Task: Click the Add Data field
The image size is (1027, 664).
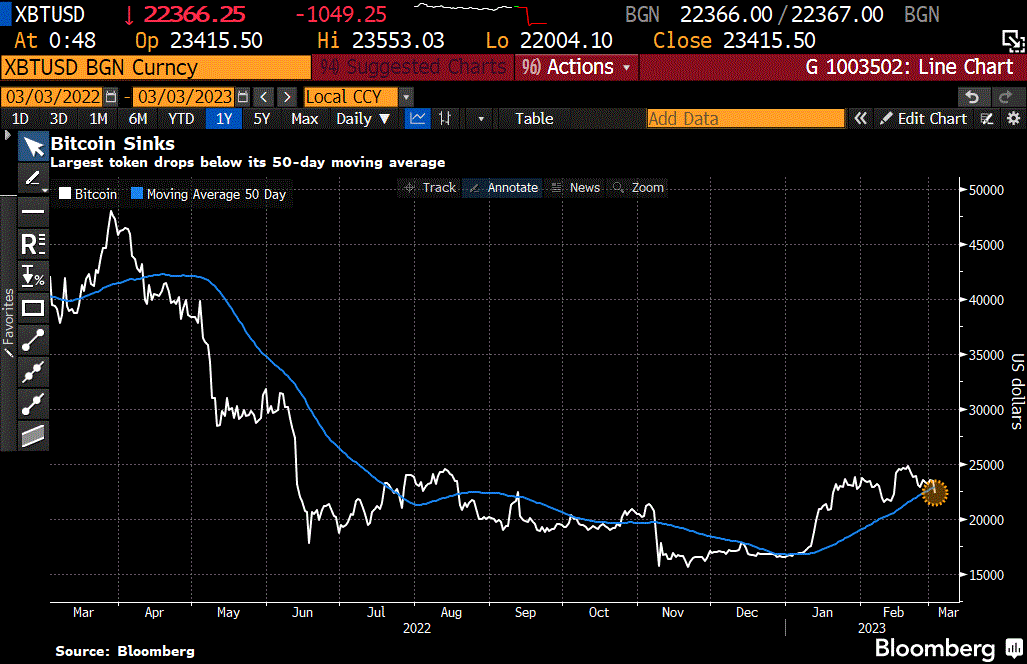Action: 745,119
